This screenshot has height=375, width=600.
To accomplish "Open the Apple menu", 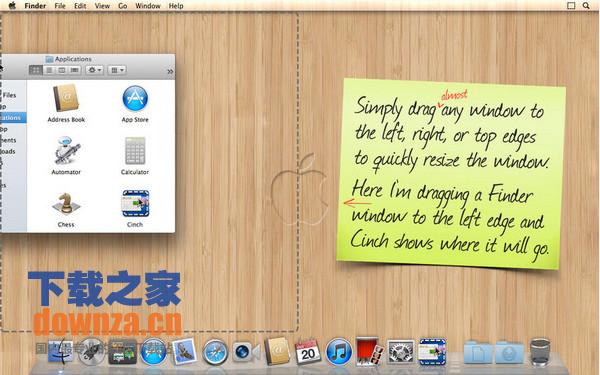I will [12, 5].
